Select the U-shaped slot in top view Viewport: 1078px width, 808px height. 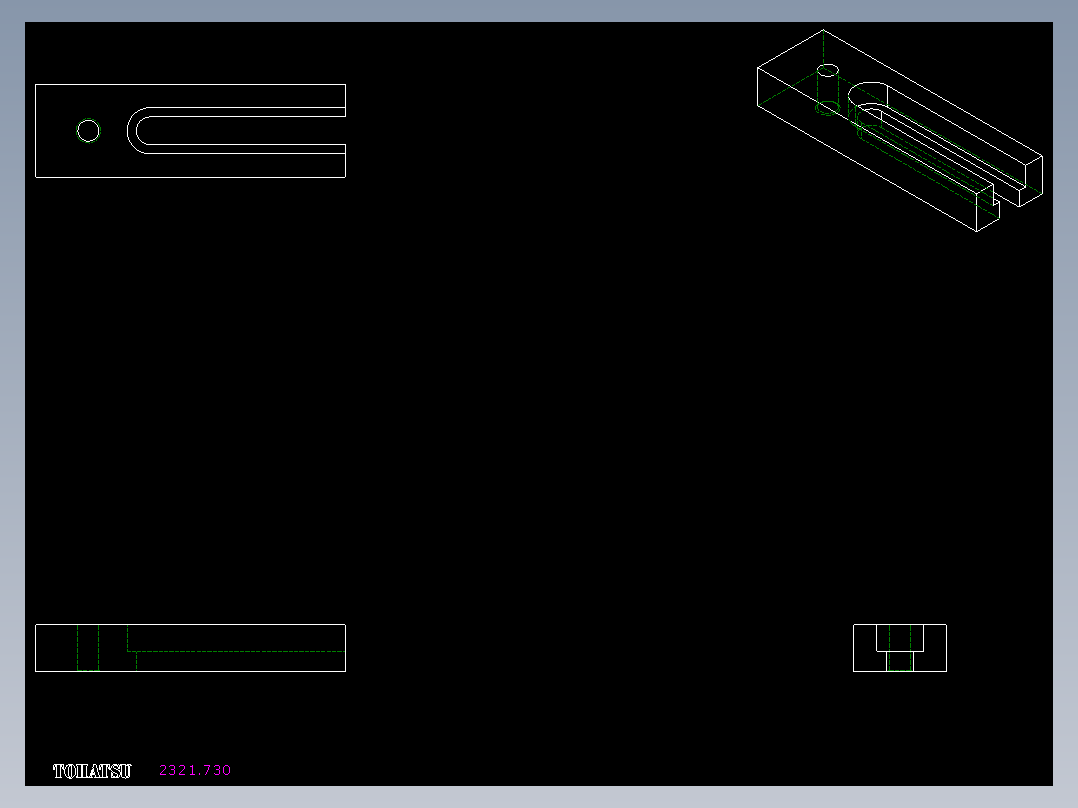coord(236,130)
